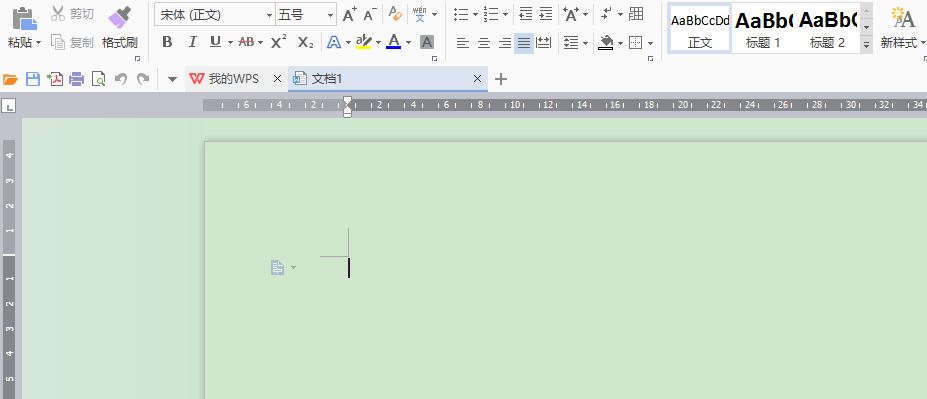Toggle strikethrough AB formatting
Screen dimensions: 927x399
(246, 42)
